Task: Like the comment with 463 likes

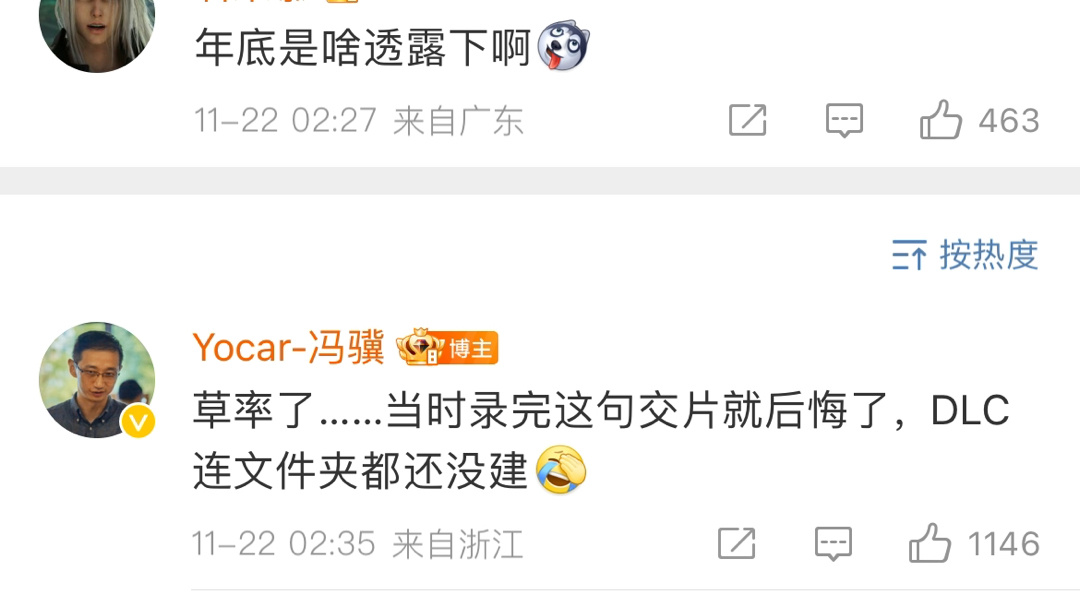Action: tap(940, 120)
